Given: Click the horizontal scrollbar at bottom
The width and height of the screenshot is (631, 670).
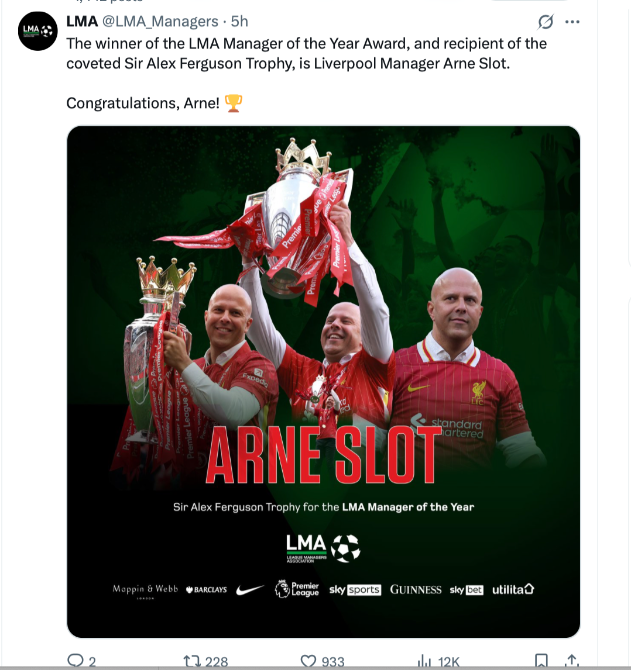Looking at the screenshot, I should point(315,668).
